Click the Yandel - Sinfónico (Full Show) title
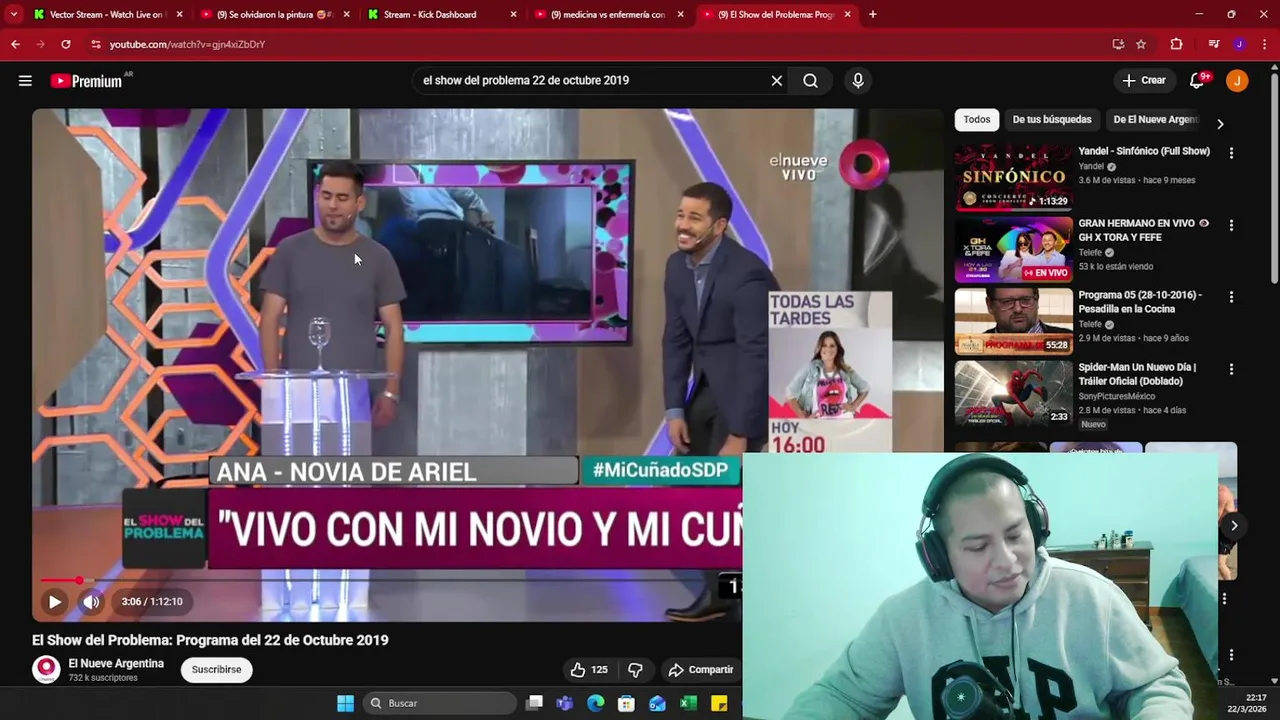Image resolution: width=1280 pixels, height=720 pixels. tap(1144, 152)
